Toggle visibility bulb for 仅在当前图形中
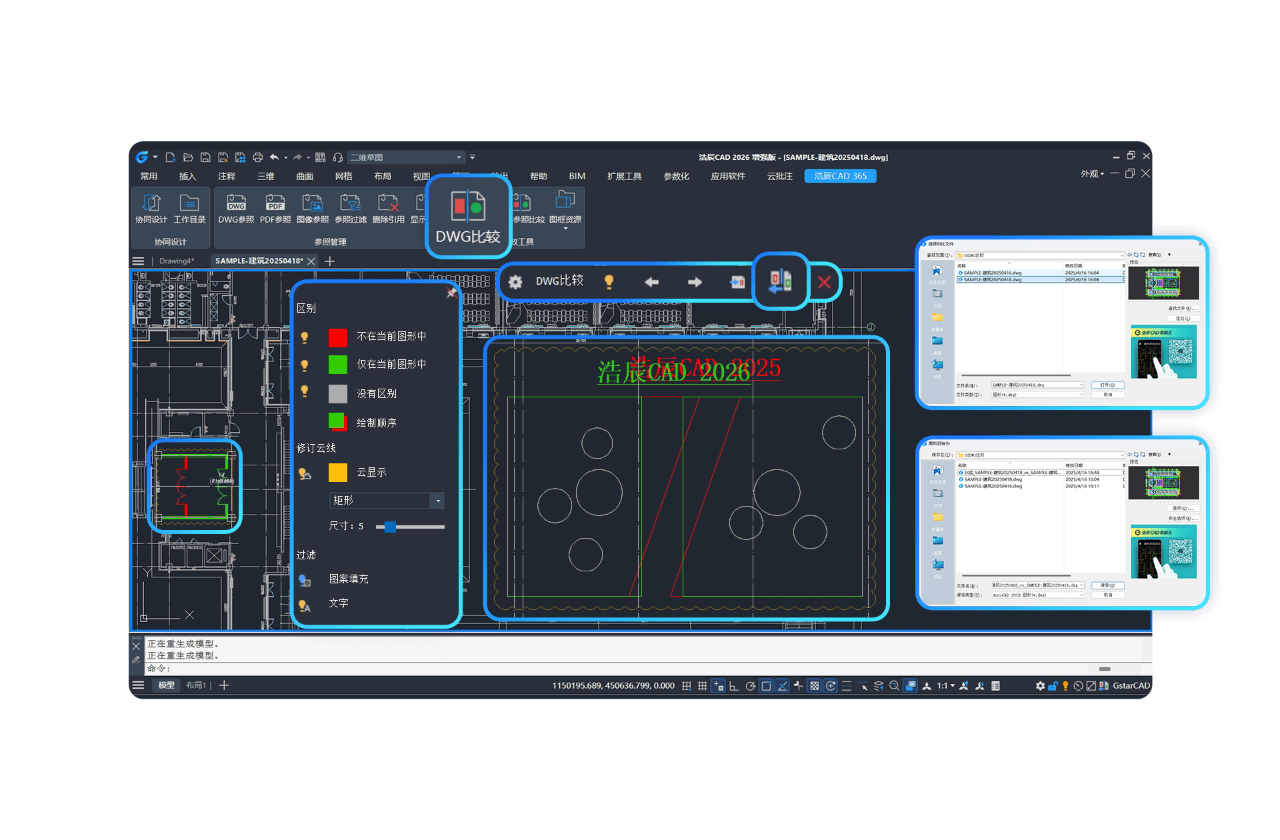Viewport: 1280px width, 840px height. [x=305, y=364]
